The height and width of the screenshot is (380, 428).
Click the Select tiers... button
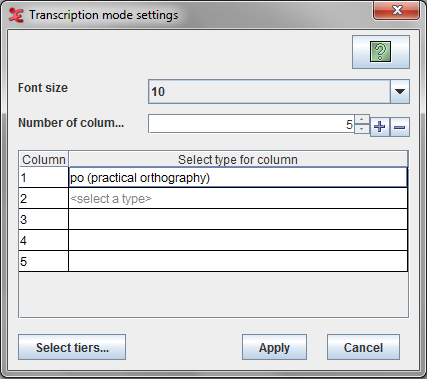[x=72, y=347]
